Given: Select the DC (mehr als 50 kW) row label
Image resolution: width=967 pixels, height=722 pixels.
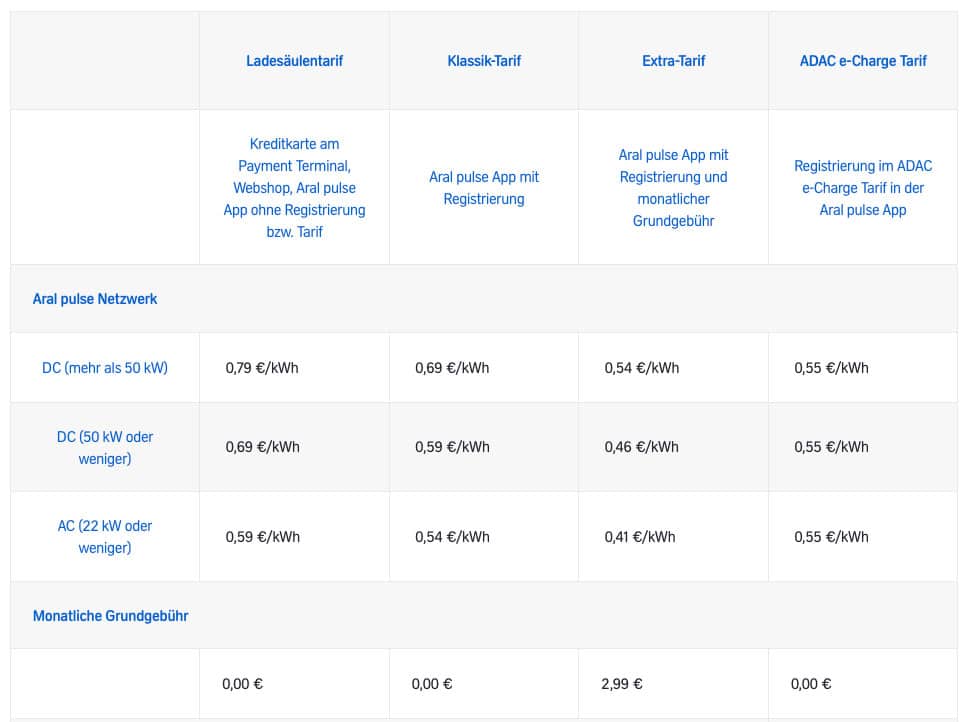Looking at the screenshot, I should 105,368.
